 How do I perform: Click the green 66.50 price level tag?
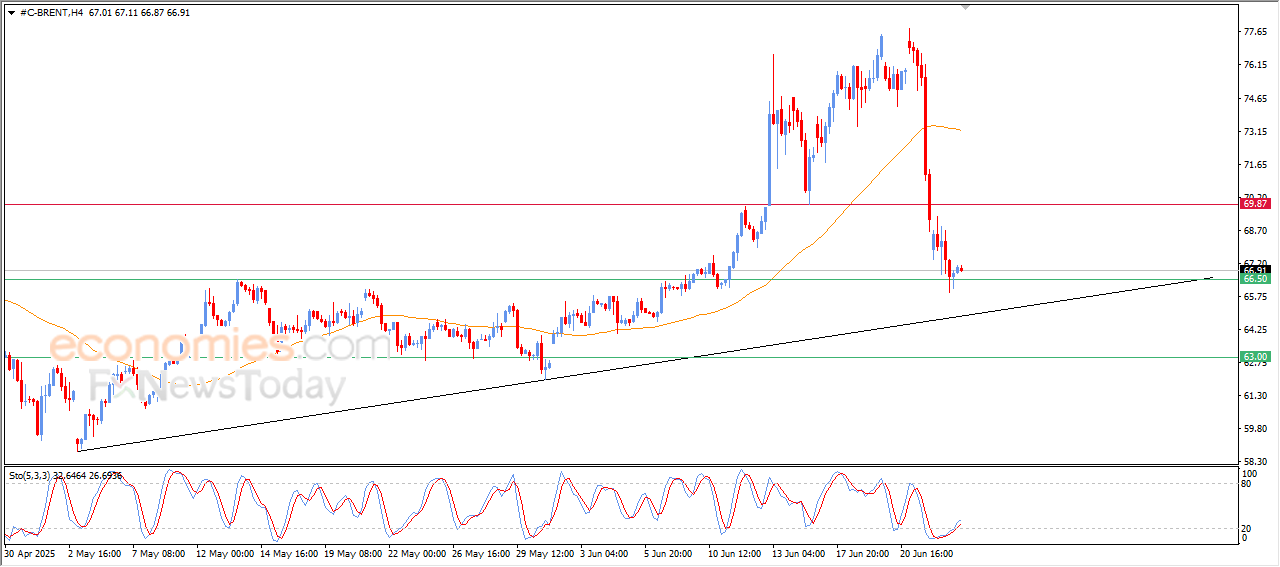coord(1255,279)
